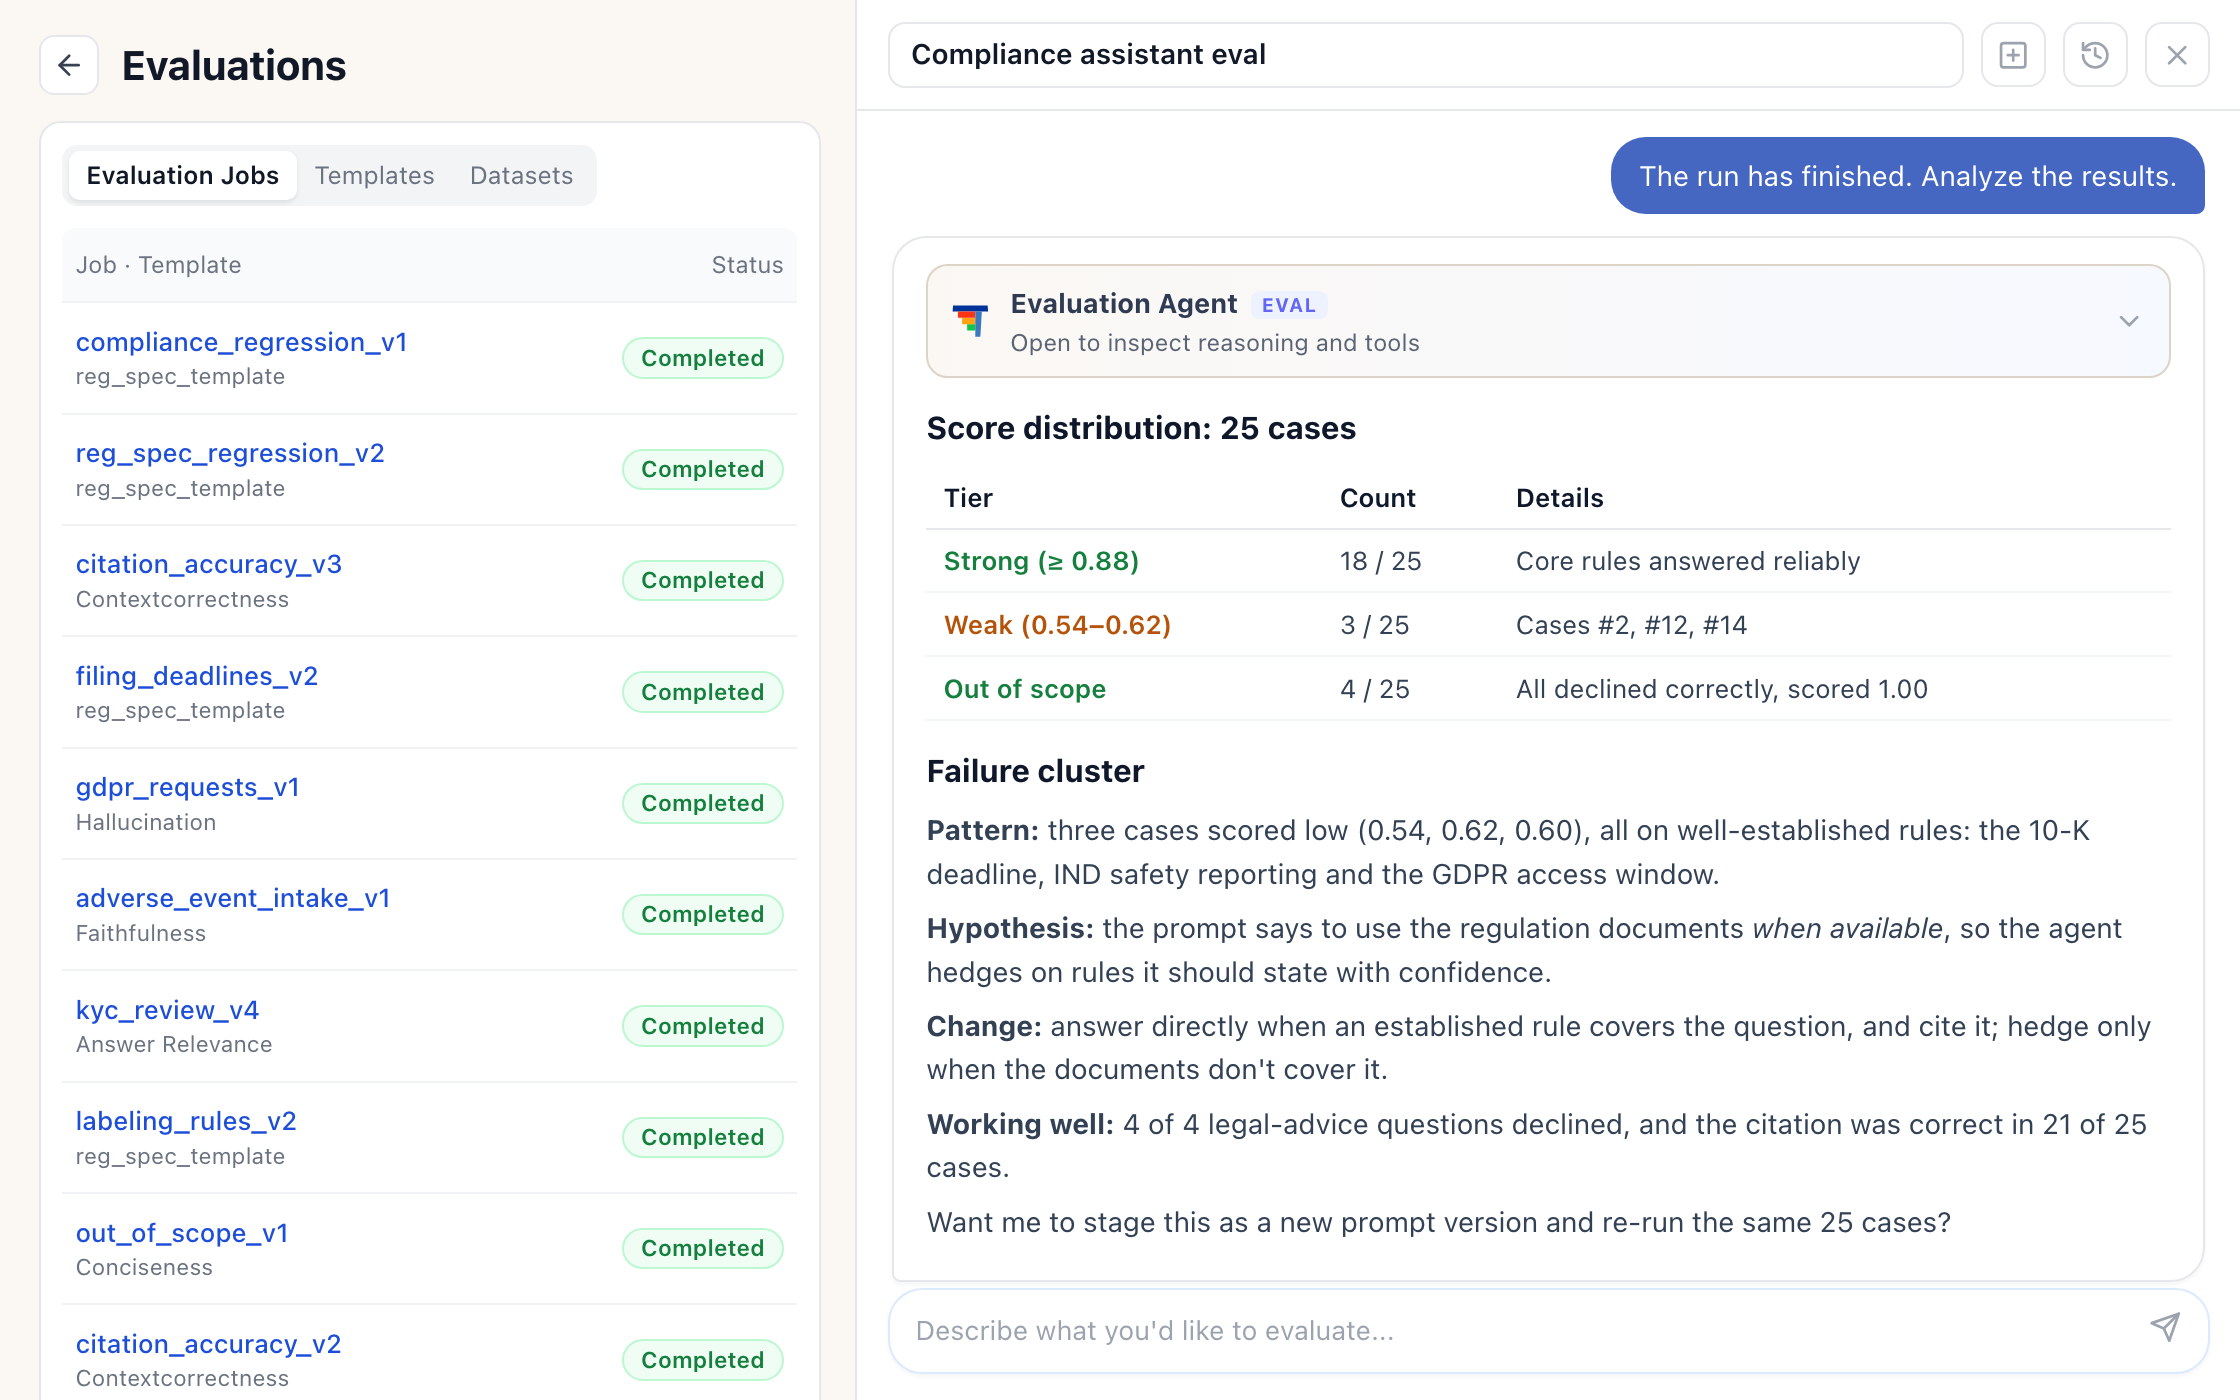
Task: Open citation_accuracy_v2 job
Action: [209, 1344]
